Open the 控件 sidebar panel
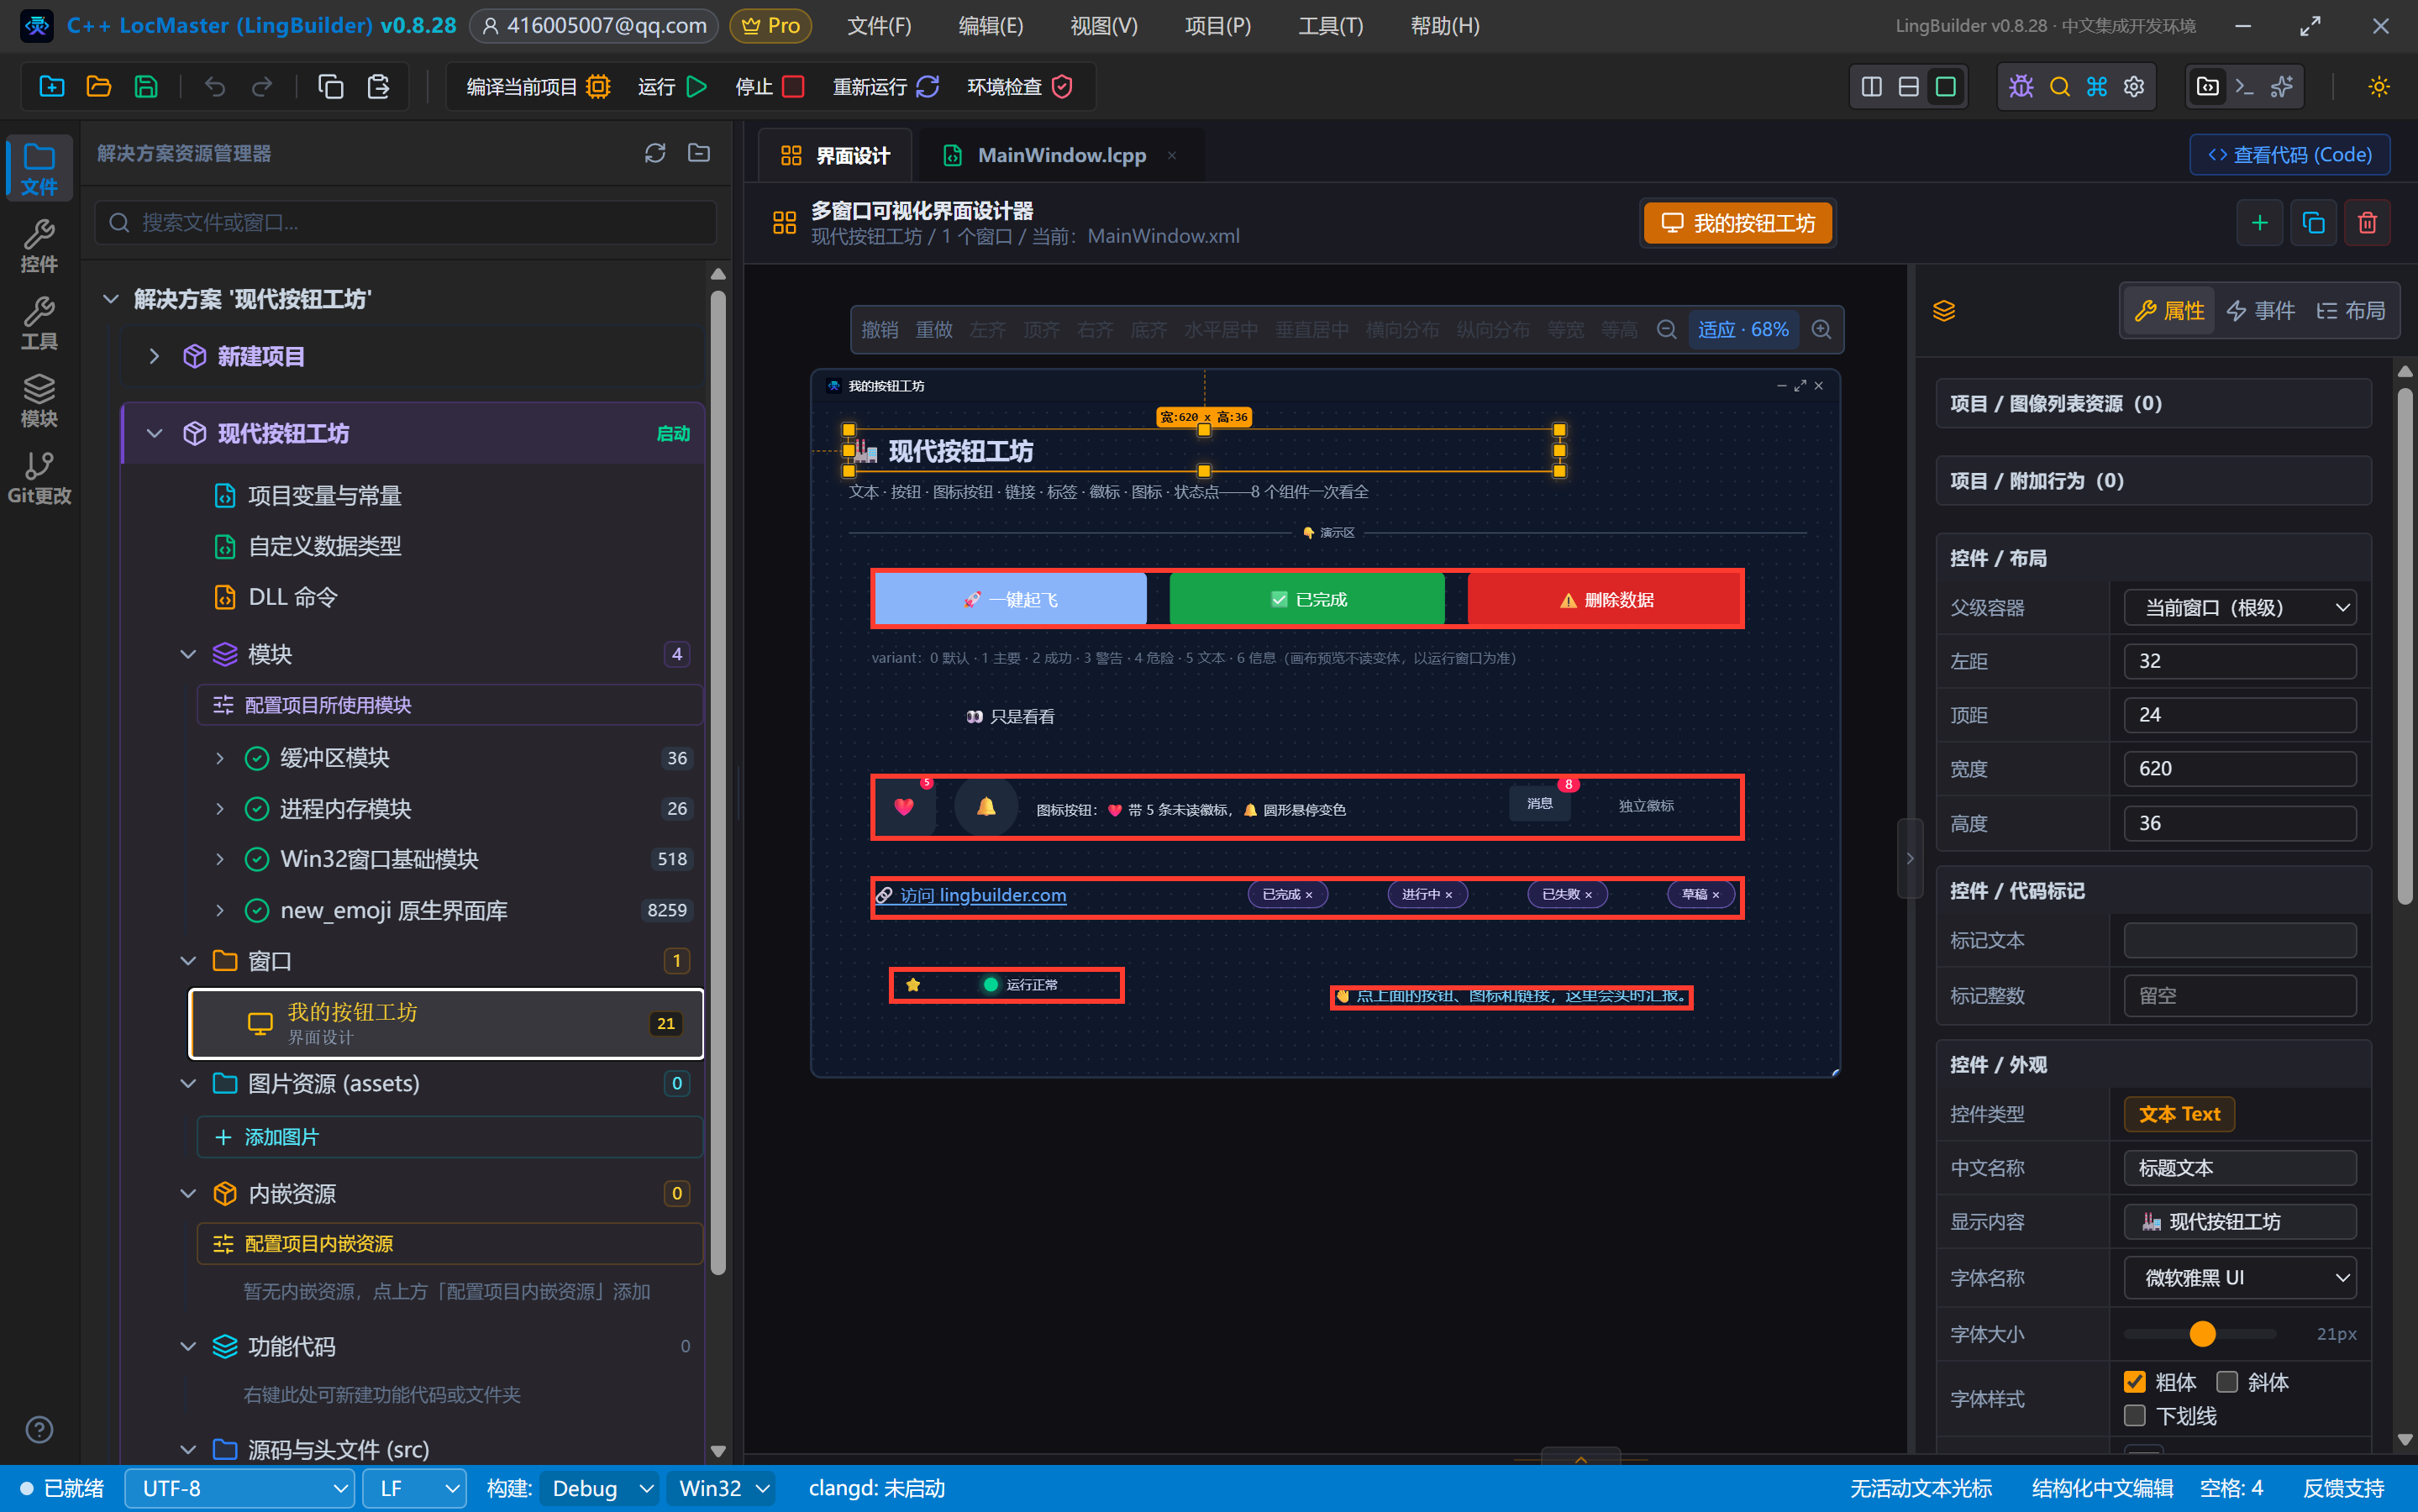This screenshot has height=1512, width=2418. tap(39, 245)
